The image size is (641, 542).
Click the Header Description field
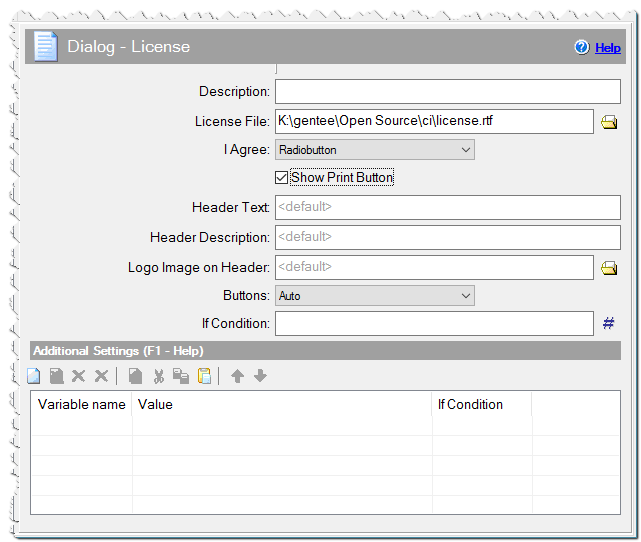[448, 237]
